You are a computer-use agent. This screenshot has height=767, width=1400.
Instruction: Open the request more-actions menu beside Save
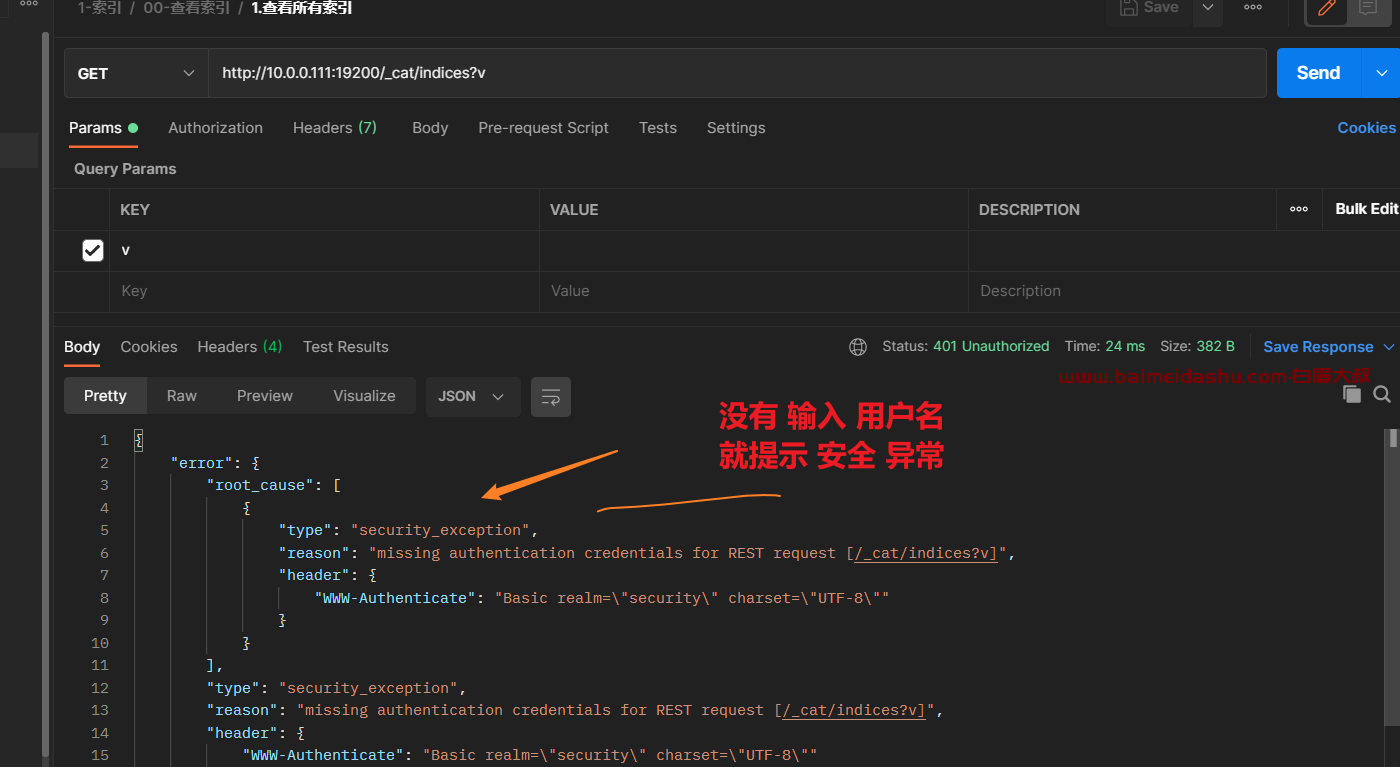tap(1253, 8)
